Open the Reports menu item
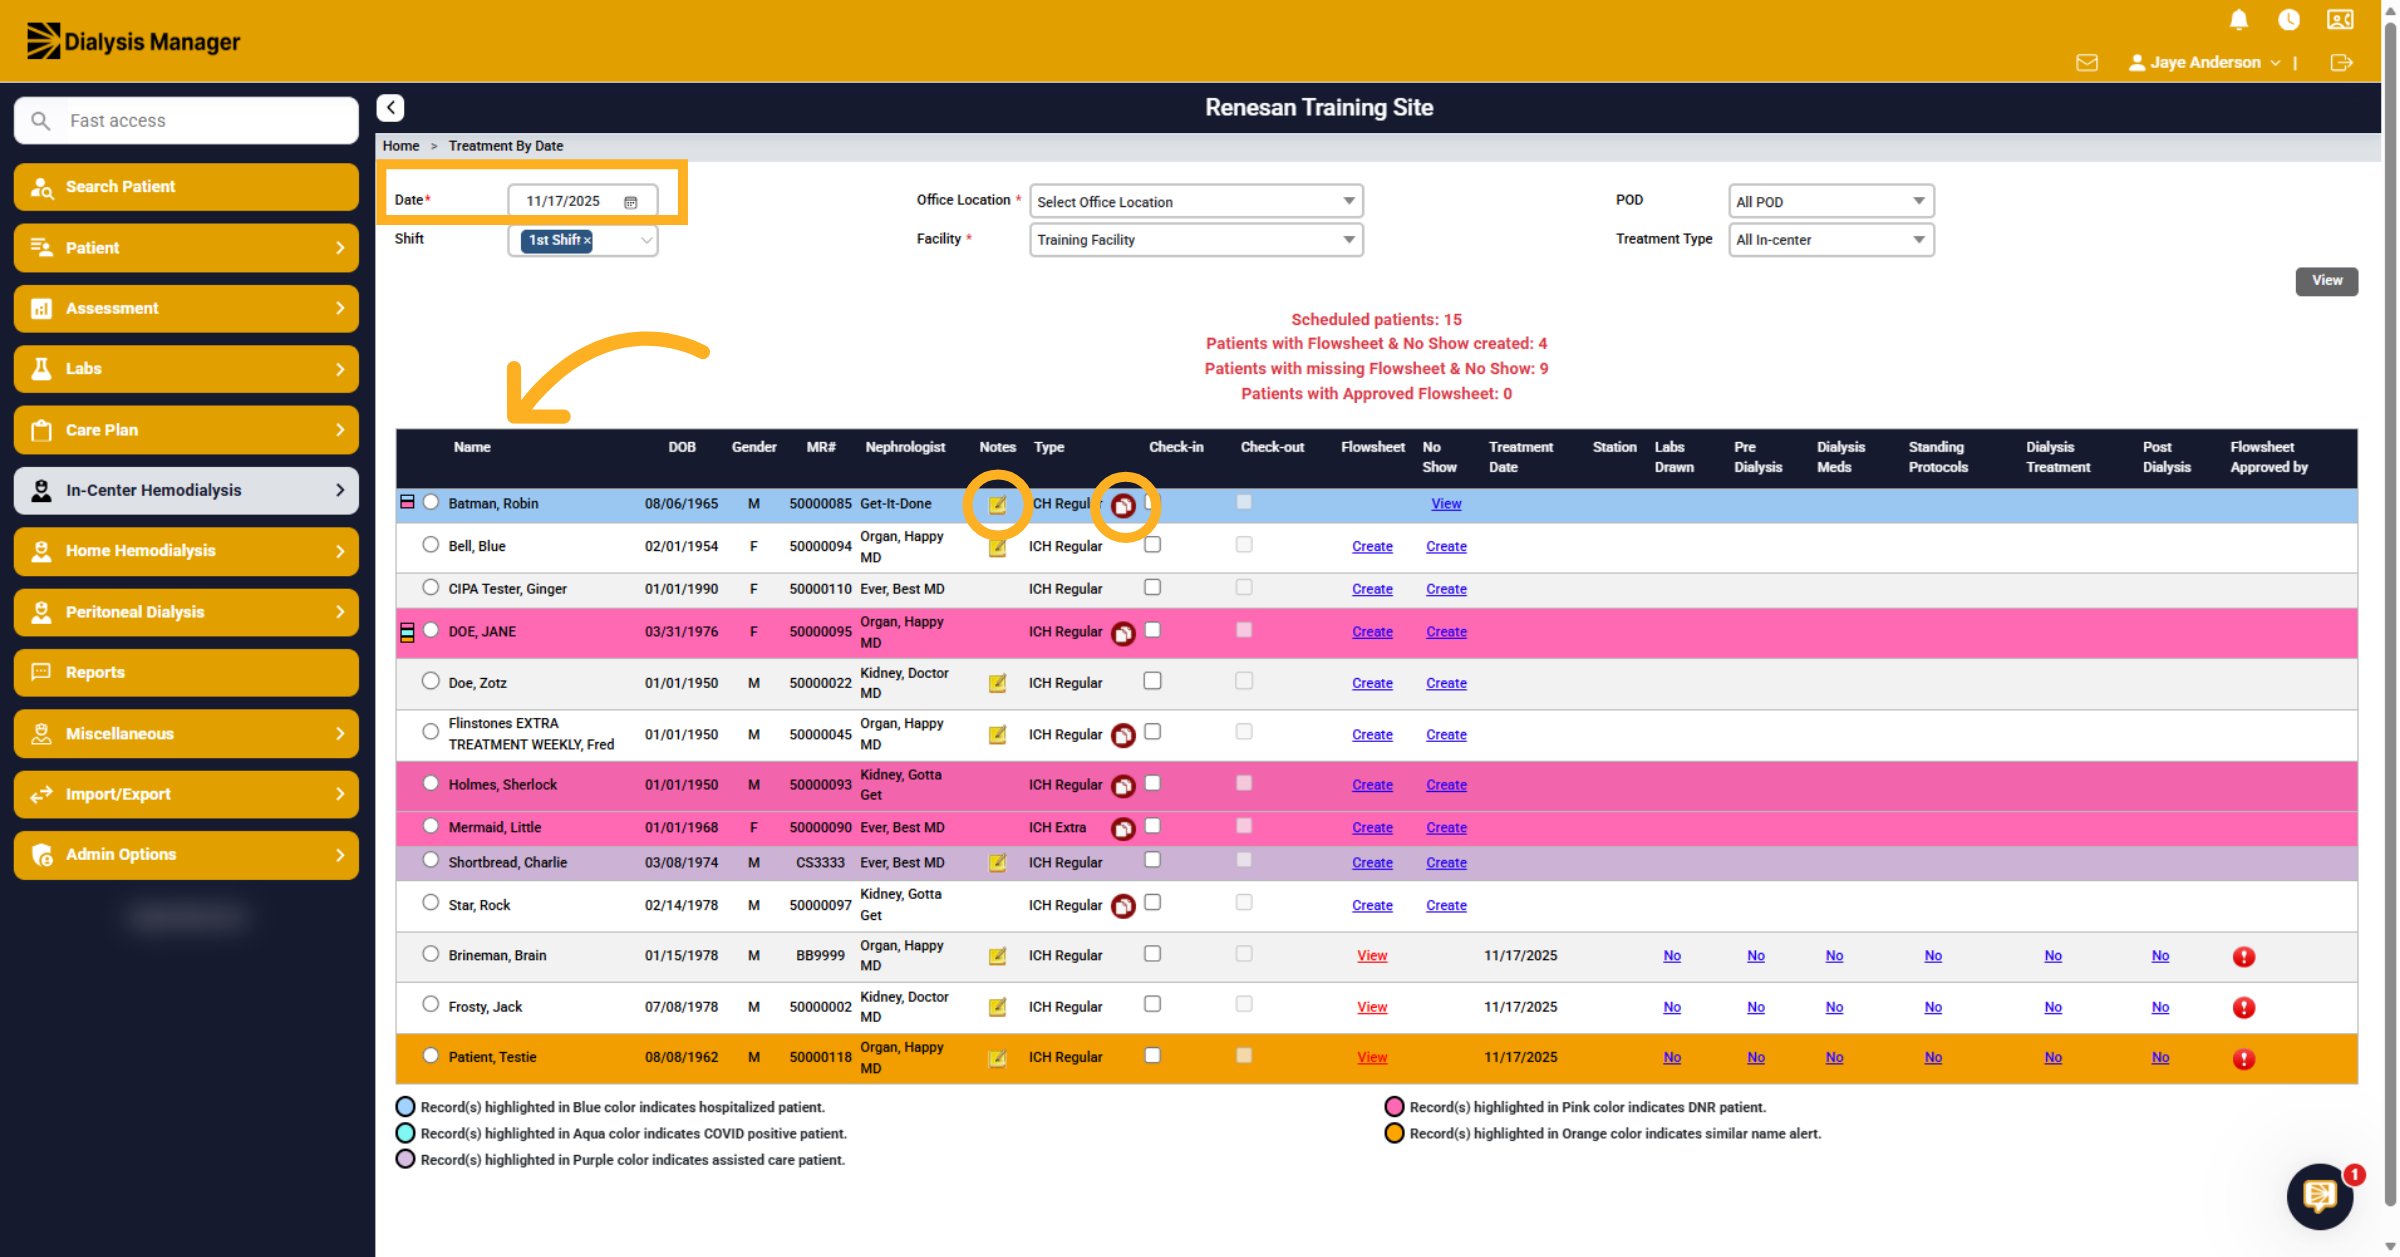 [186, 672]
